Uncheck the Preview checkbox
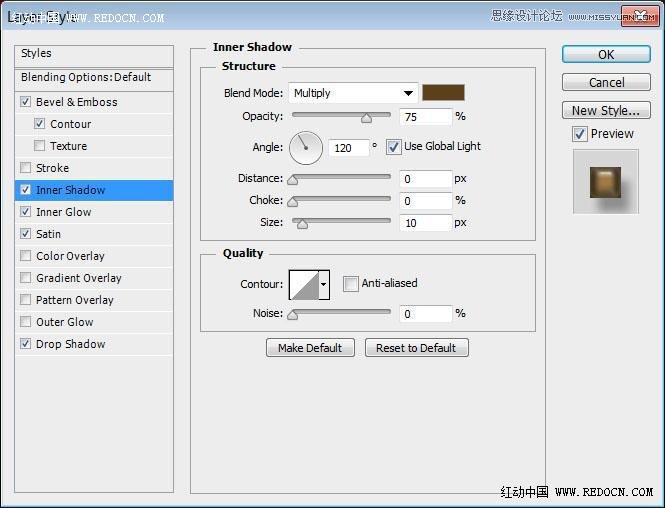The height and width of the screenshot is (508, 665). tap(579, 134)
